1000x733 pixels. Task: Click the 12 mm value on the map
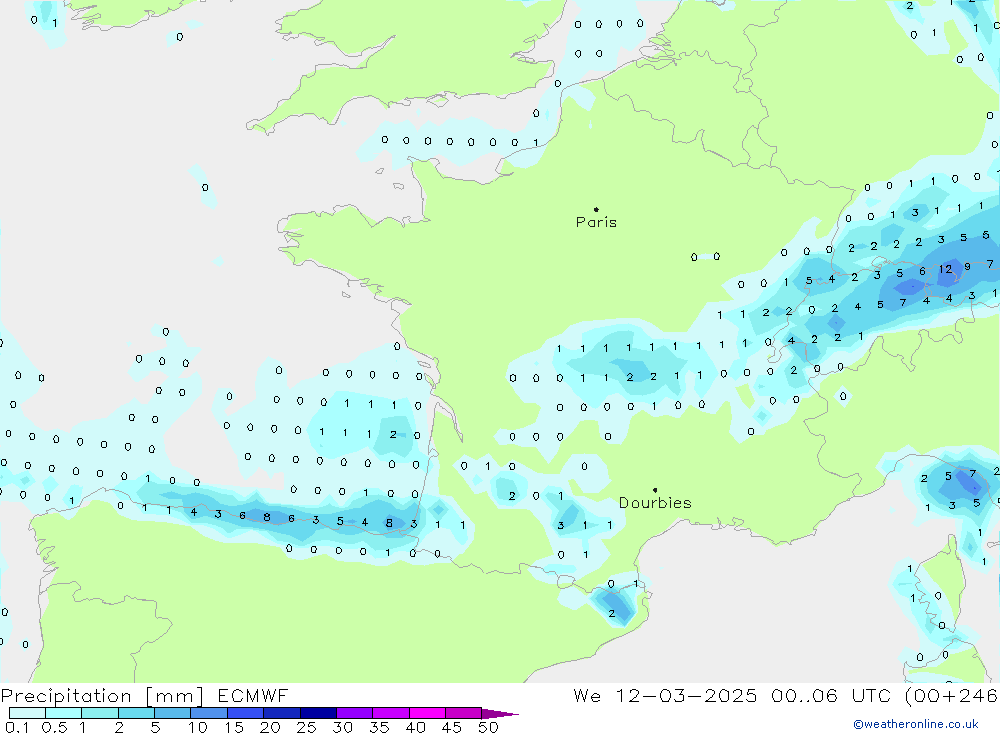click(945, 269)
